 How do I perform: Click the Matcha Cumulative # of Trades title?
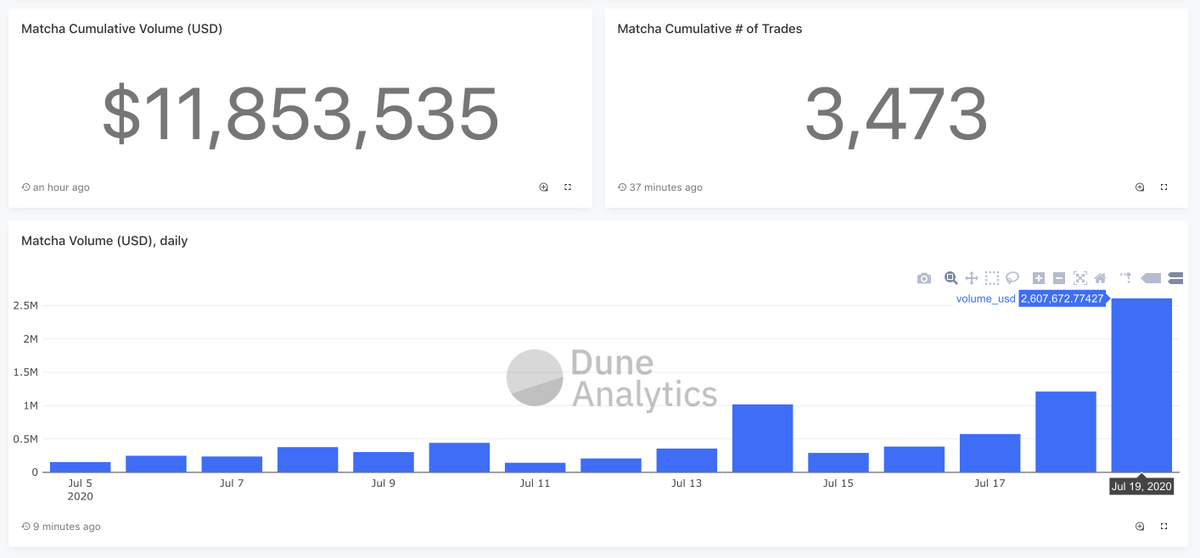click(710, 29)
